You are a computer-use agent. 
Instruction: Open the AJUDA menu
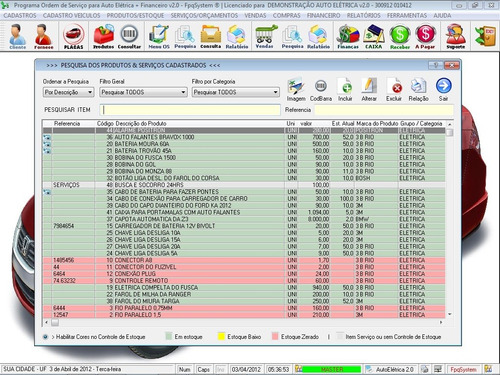442,15
